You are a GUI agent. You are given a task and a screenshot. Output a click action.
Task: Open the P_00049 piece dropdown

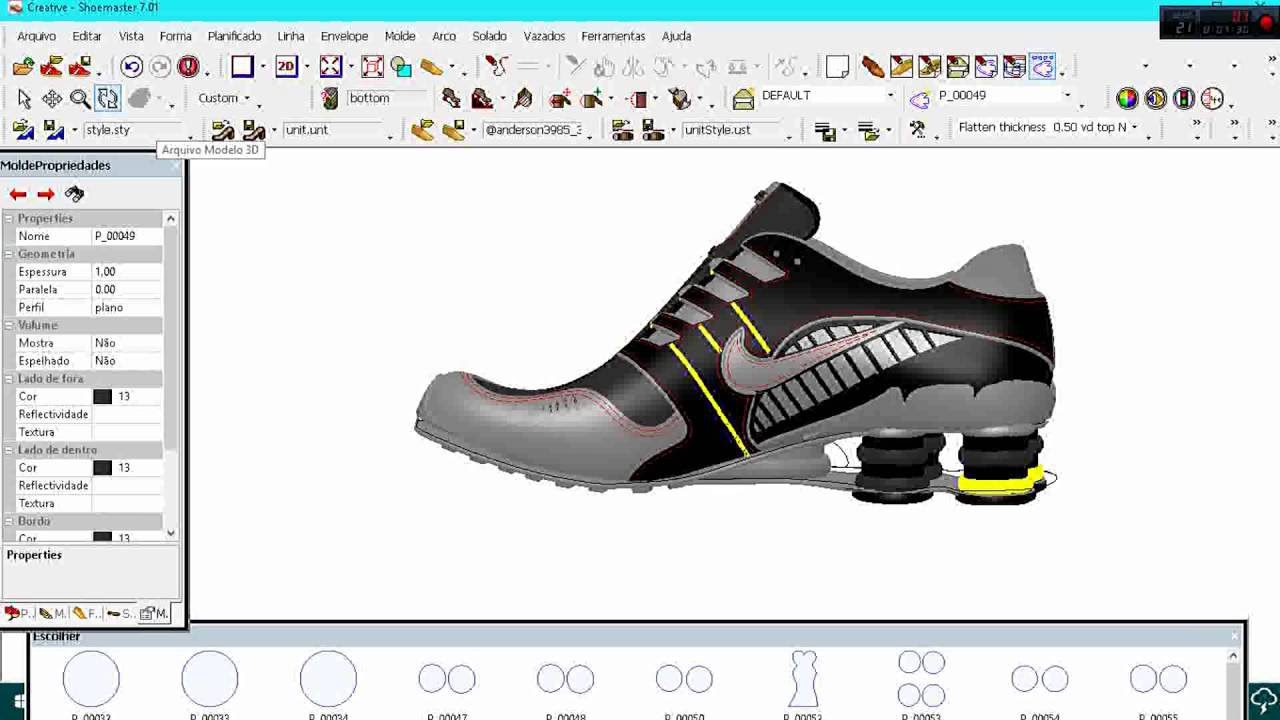[1067, 96]
